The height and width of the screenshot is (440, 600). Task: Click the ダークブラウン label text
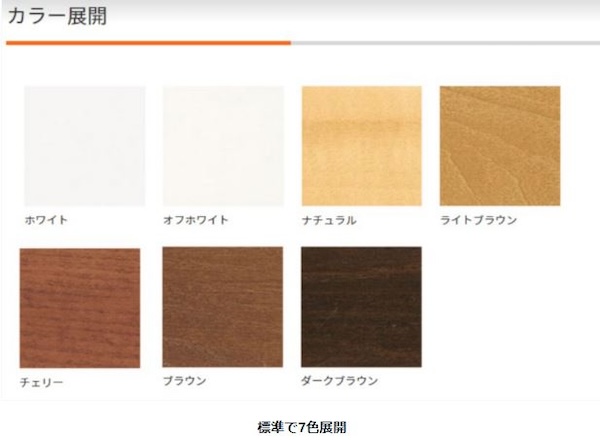[x=339, y=381]
